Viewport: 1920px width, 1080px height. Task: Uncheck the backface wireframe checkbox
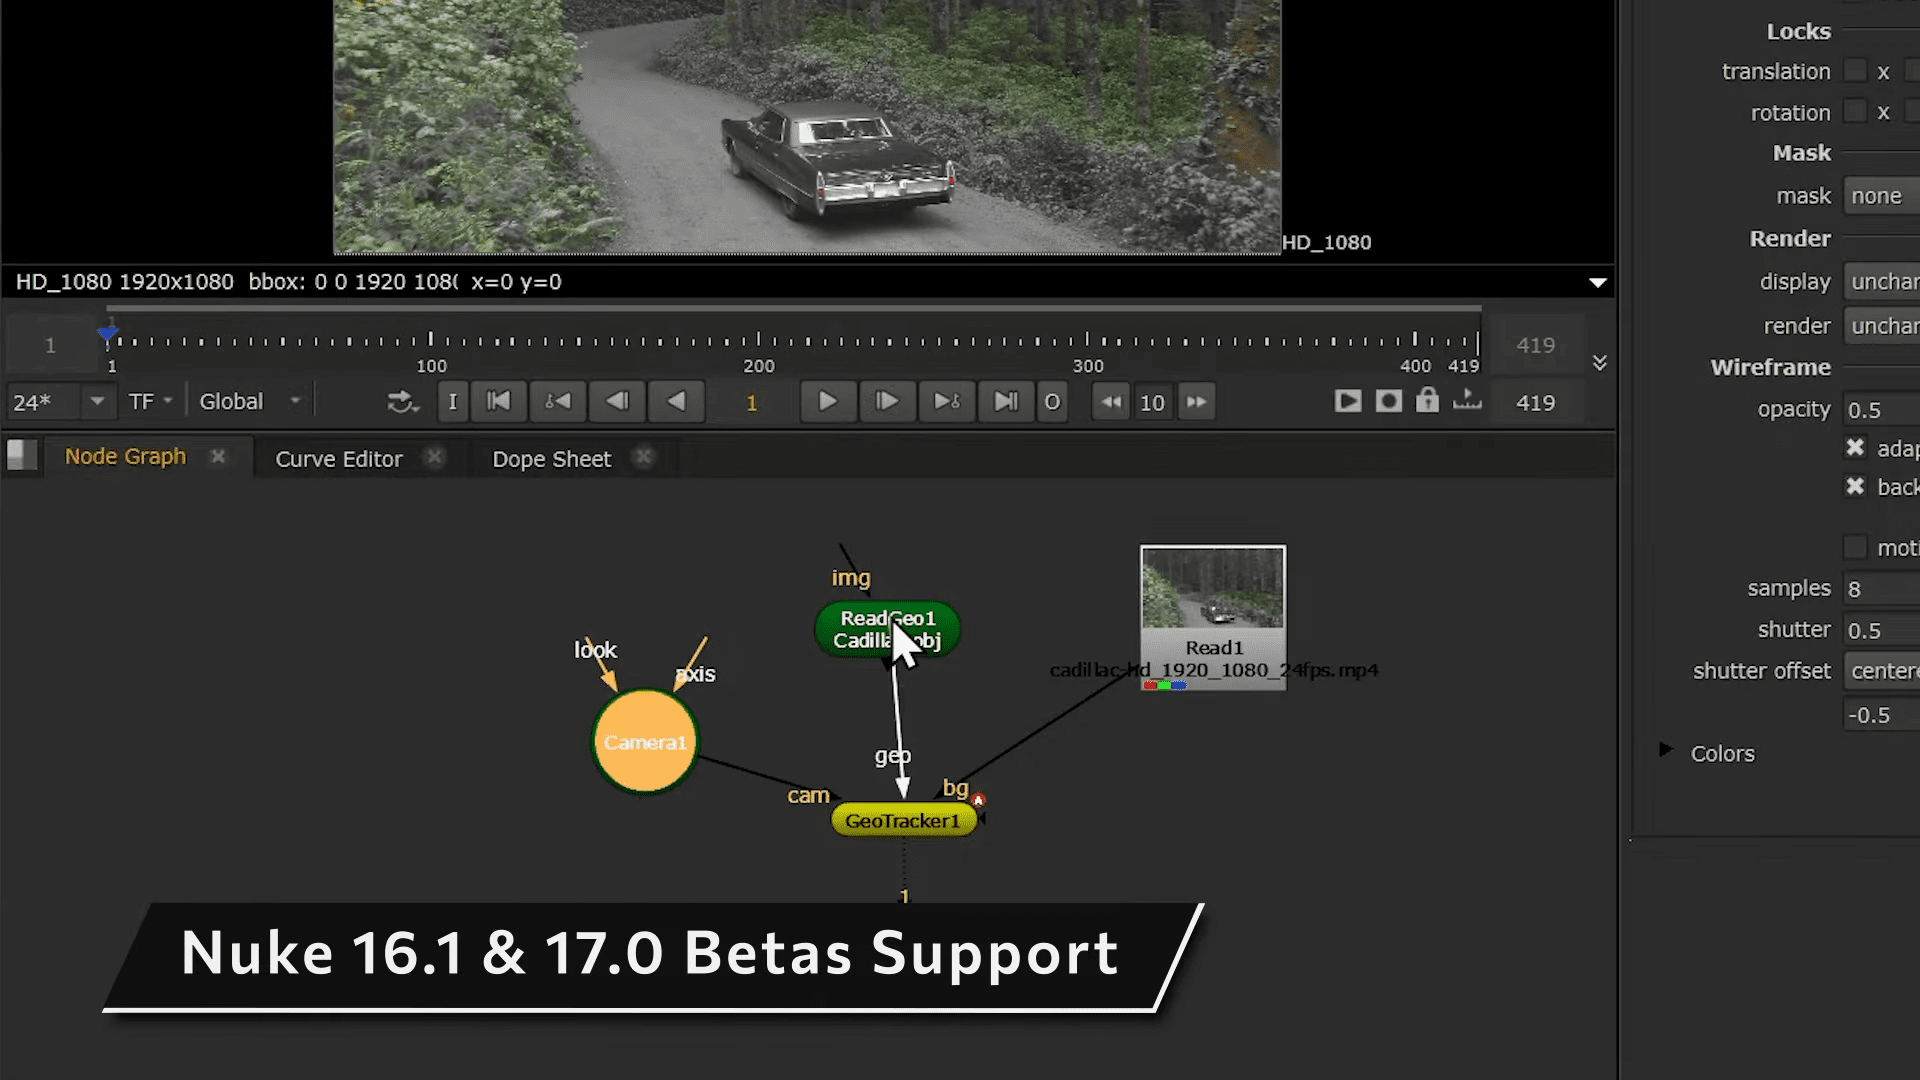pyautogui.click(x=1855, y=487)
